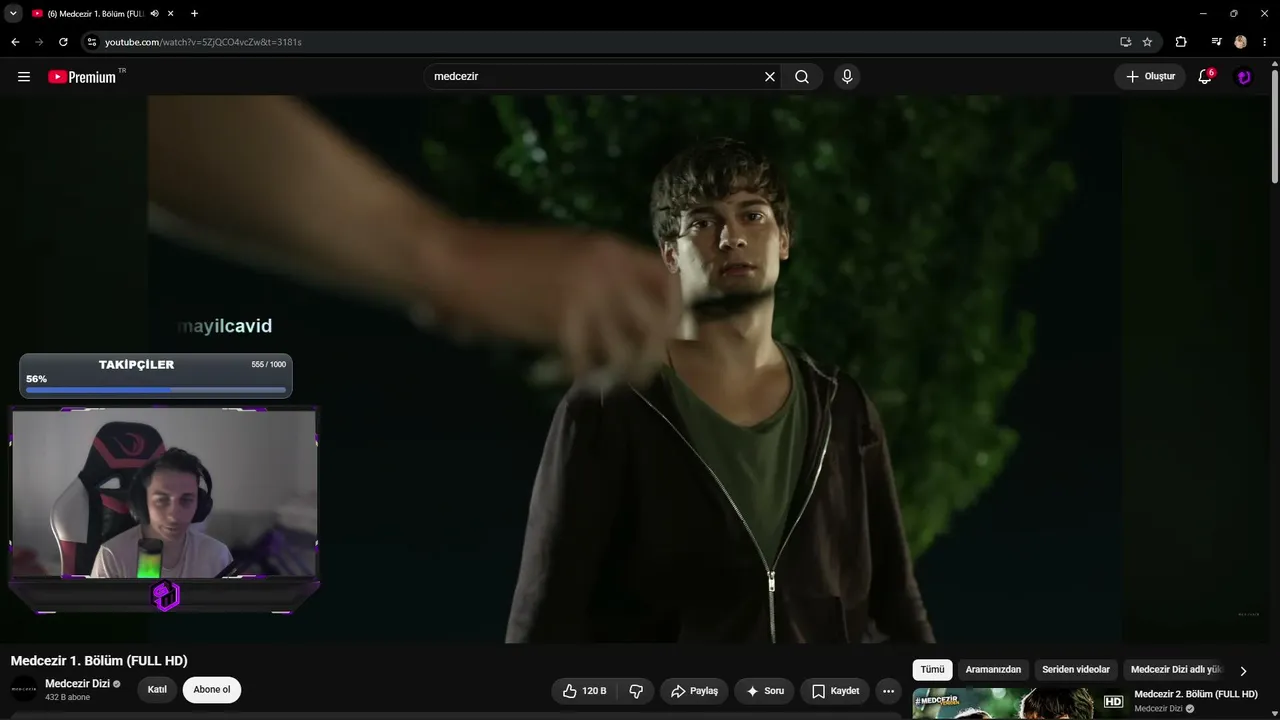Open site information icon in the address bar
Image resolution: width=1280 pixels, height=720 pixels.
tap(92, 42)
